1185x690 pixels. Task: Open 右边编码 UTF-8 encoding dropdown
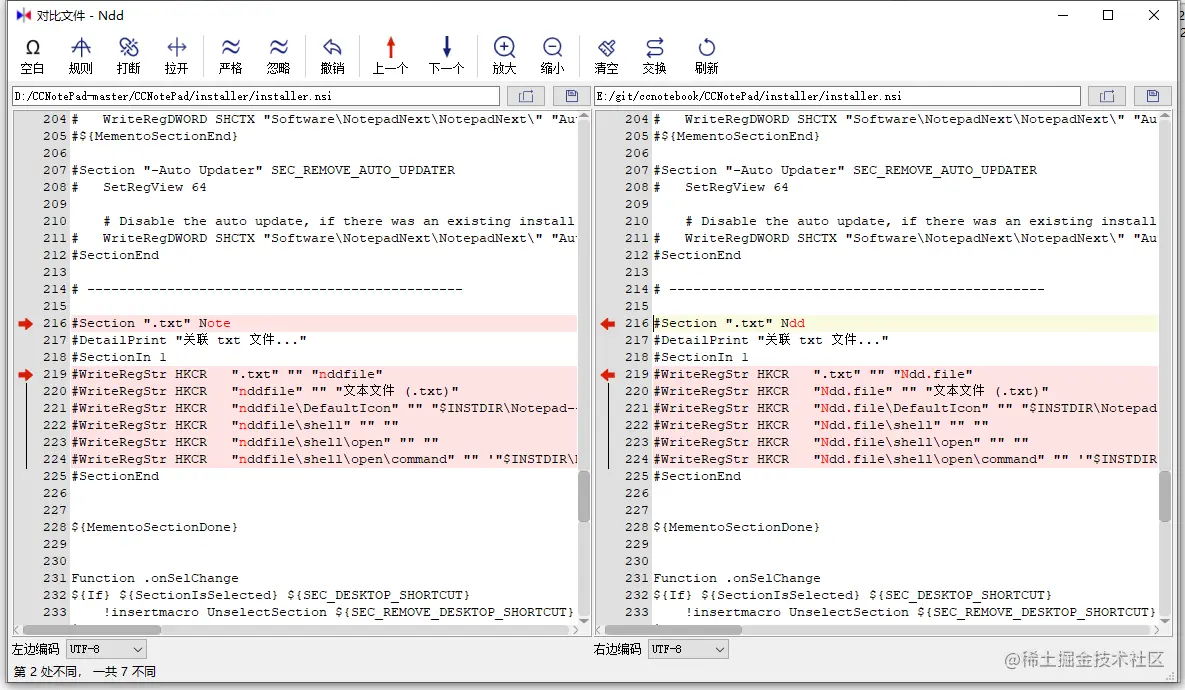click(688, 649)
